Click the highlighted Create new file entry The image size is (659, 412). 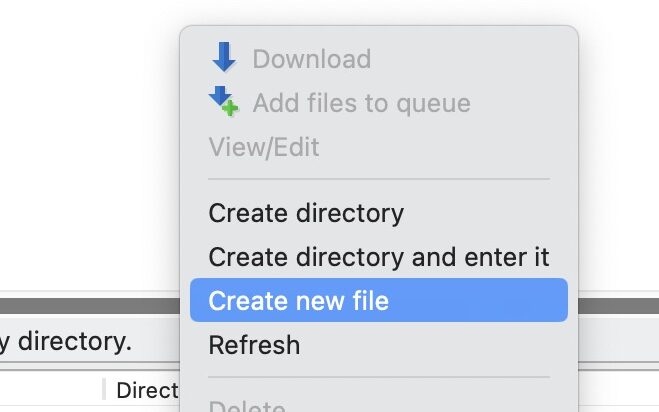[379, 300]
